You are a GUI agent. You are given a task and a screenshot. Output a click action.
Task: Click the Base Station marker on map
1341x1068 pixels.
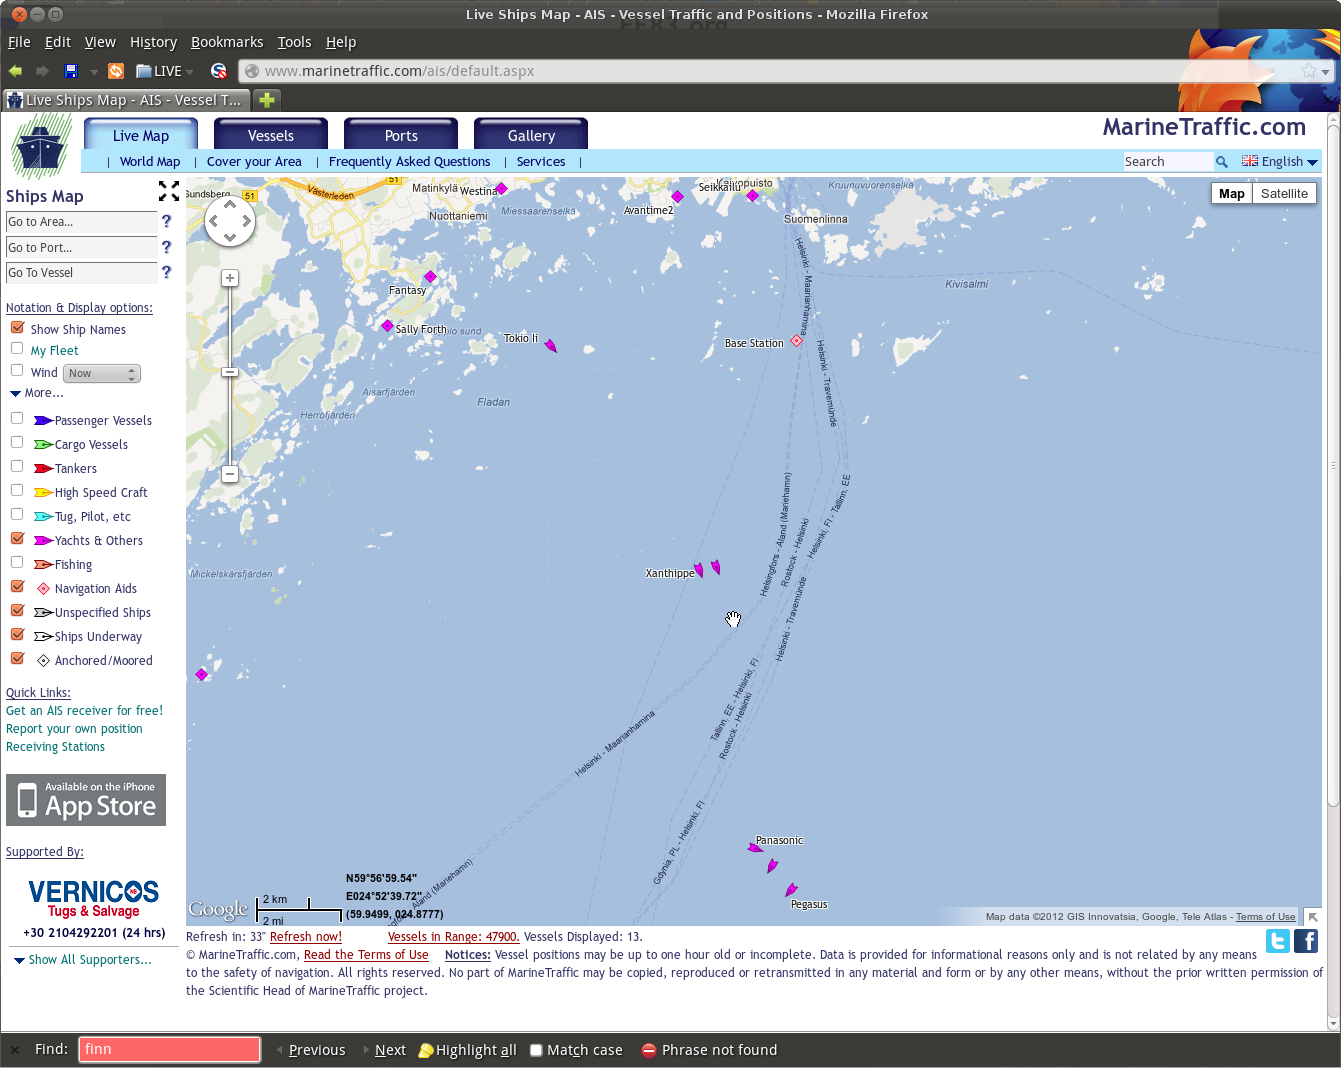pos(797,341)
